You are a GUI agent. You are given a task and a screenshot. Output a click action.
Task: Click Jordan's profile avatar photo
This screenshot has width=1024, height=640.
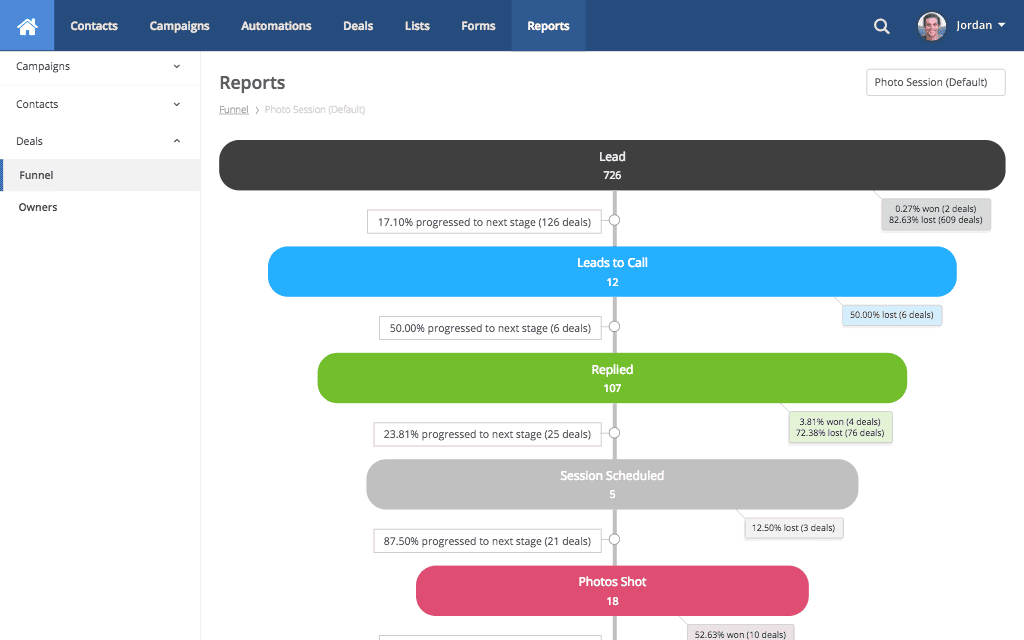tap(930, 26)
